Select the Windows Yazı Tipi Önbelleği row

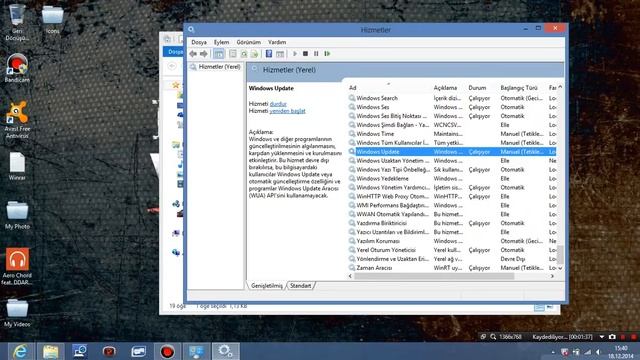451,170
